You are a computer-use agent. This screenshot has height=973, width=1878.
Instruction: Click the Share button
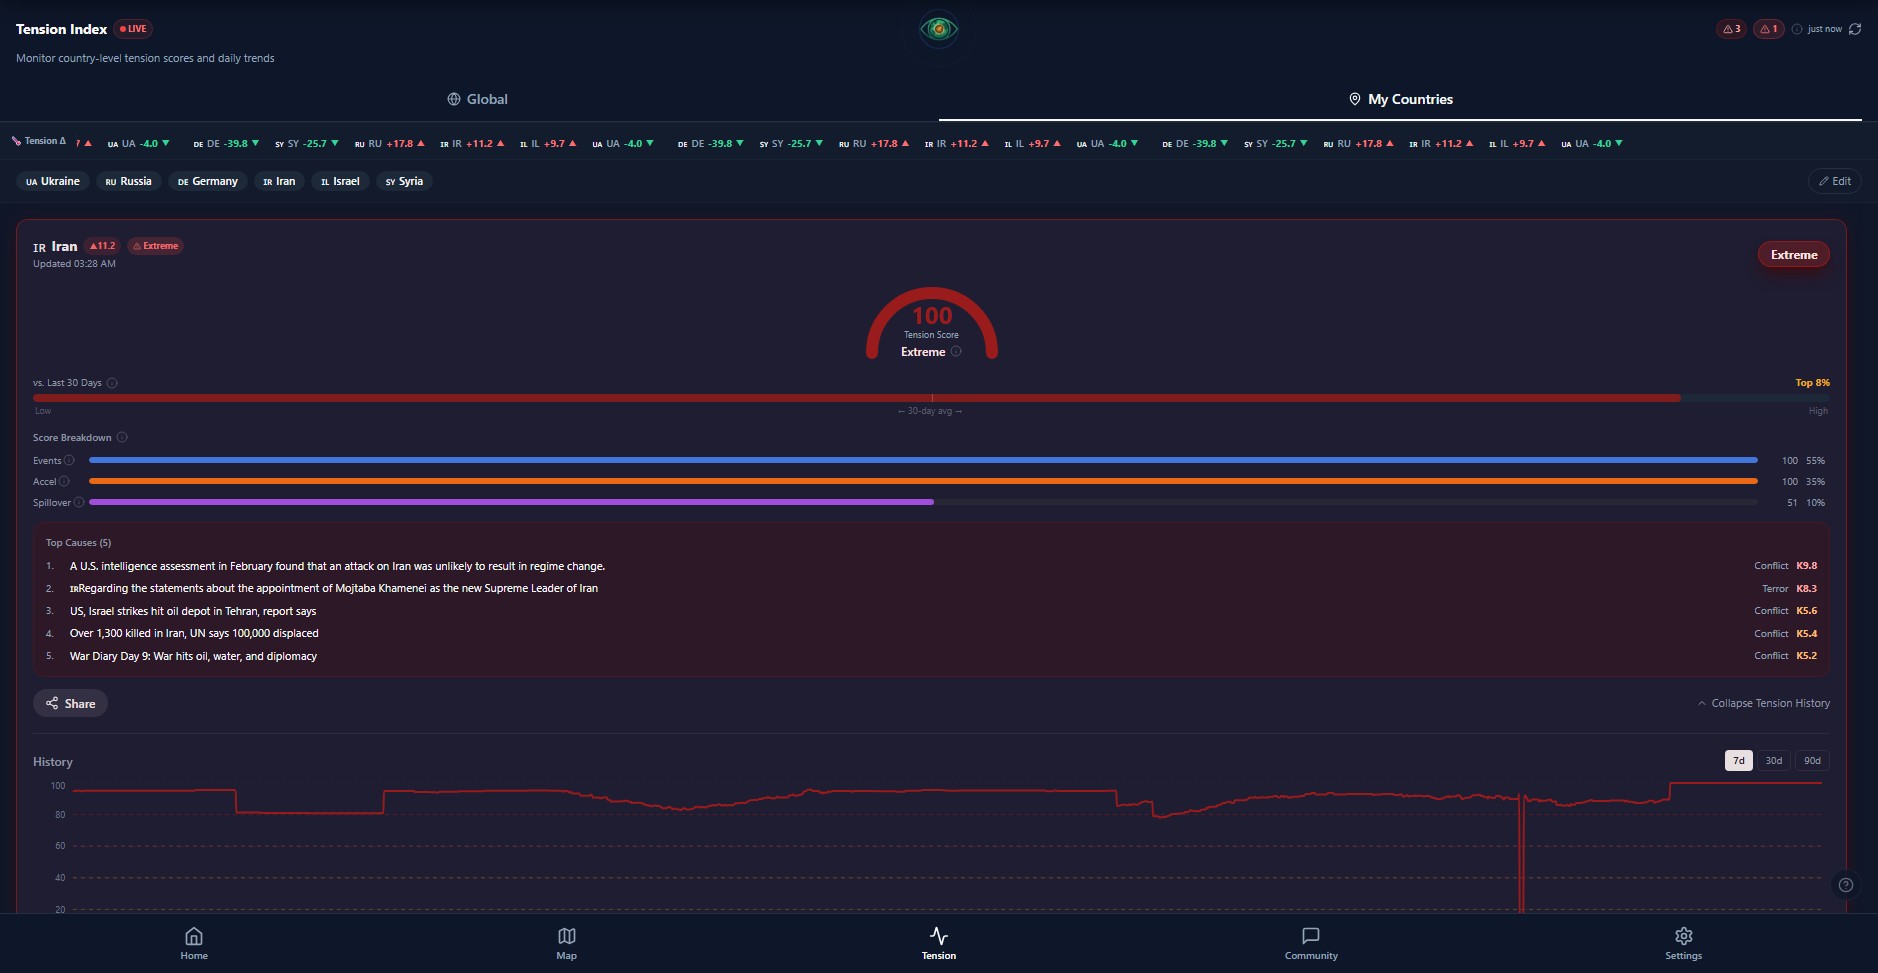click(70, 703)
